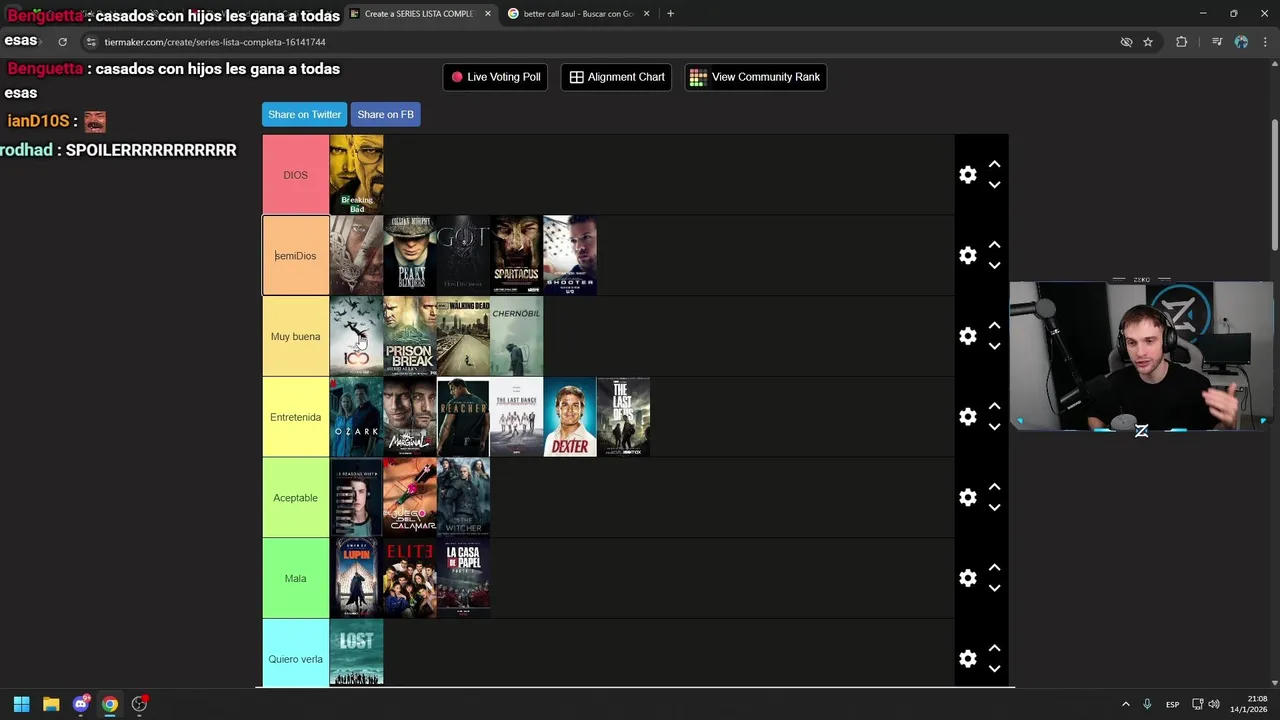Click the Quiero verla tier label
The height and width of the screenshot is (720, 1280).
coord(295,653)
